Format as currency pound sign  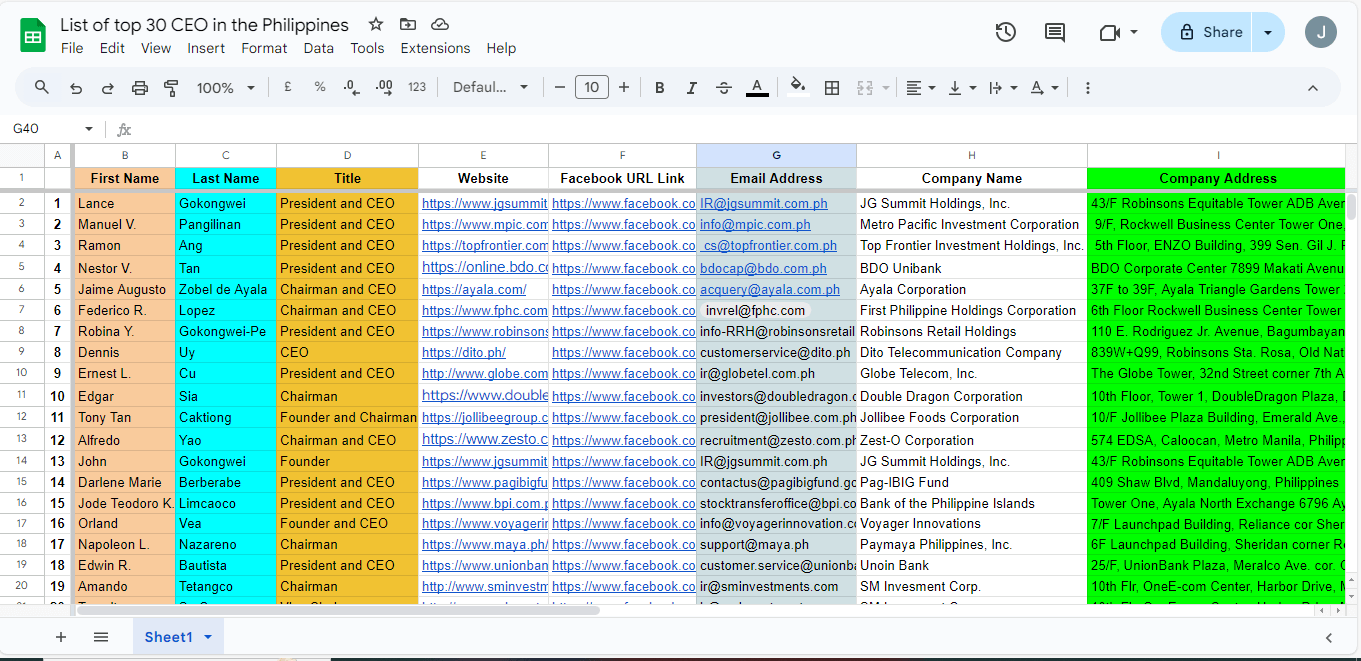pyautogui.click(x=288, y=87)
